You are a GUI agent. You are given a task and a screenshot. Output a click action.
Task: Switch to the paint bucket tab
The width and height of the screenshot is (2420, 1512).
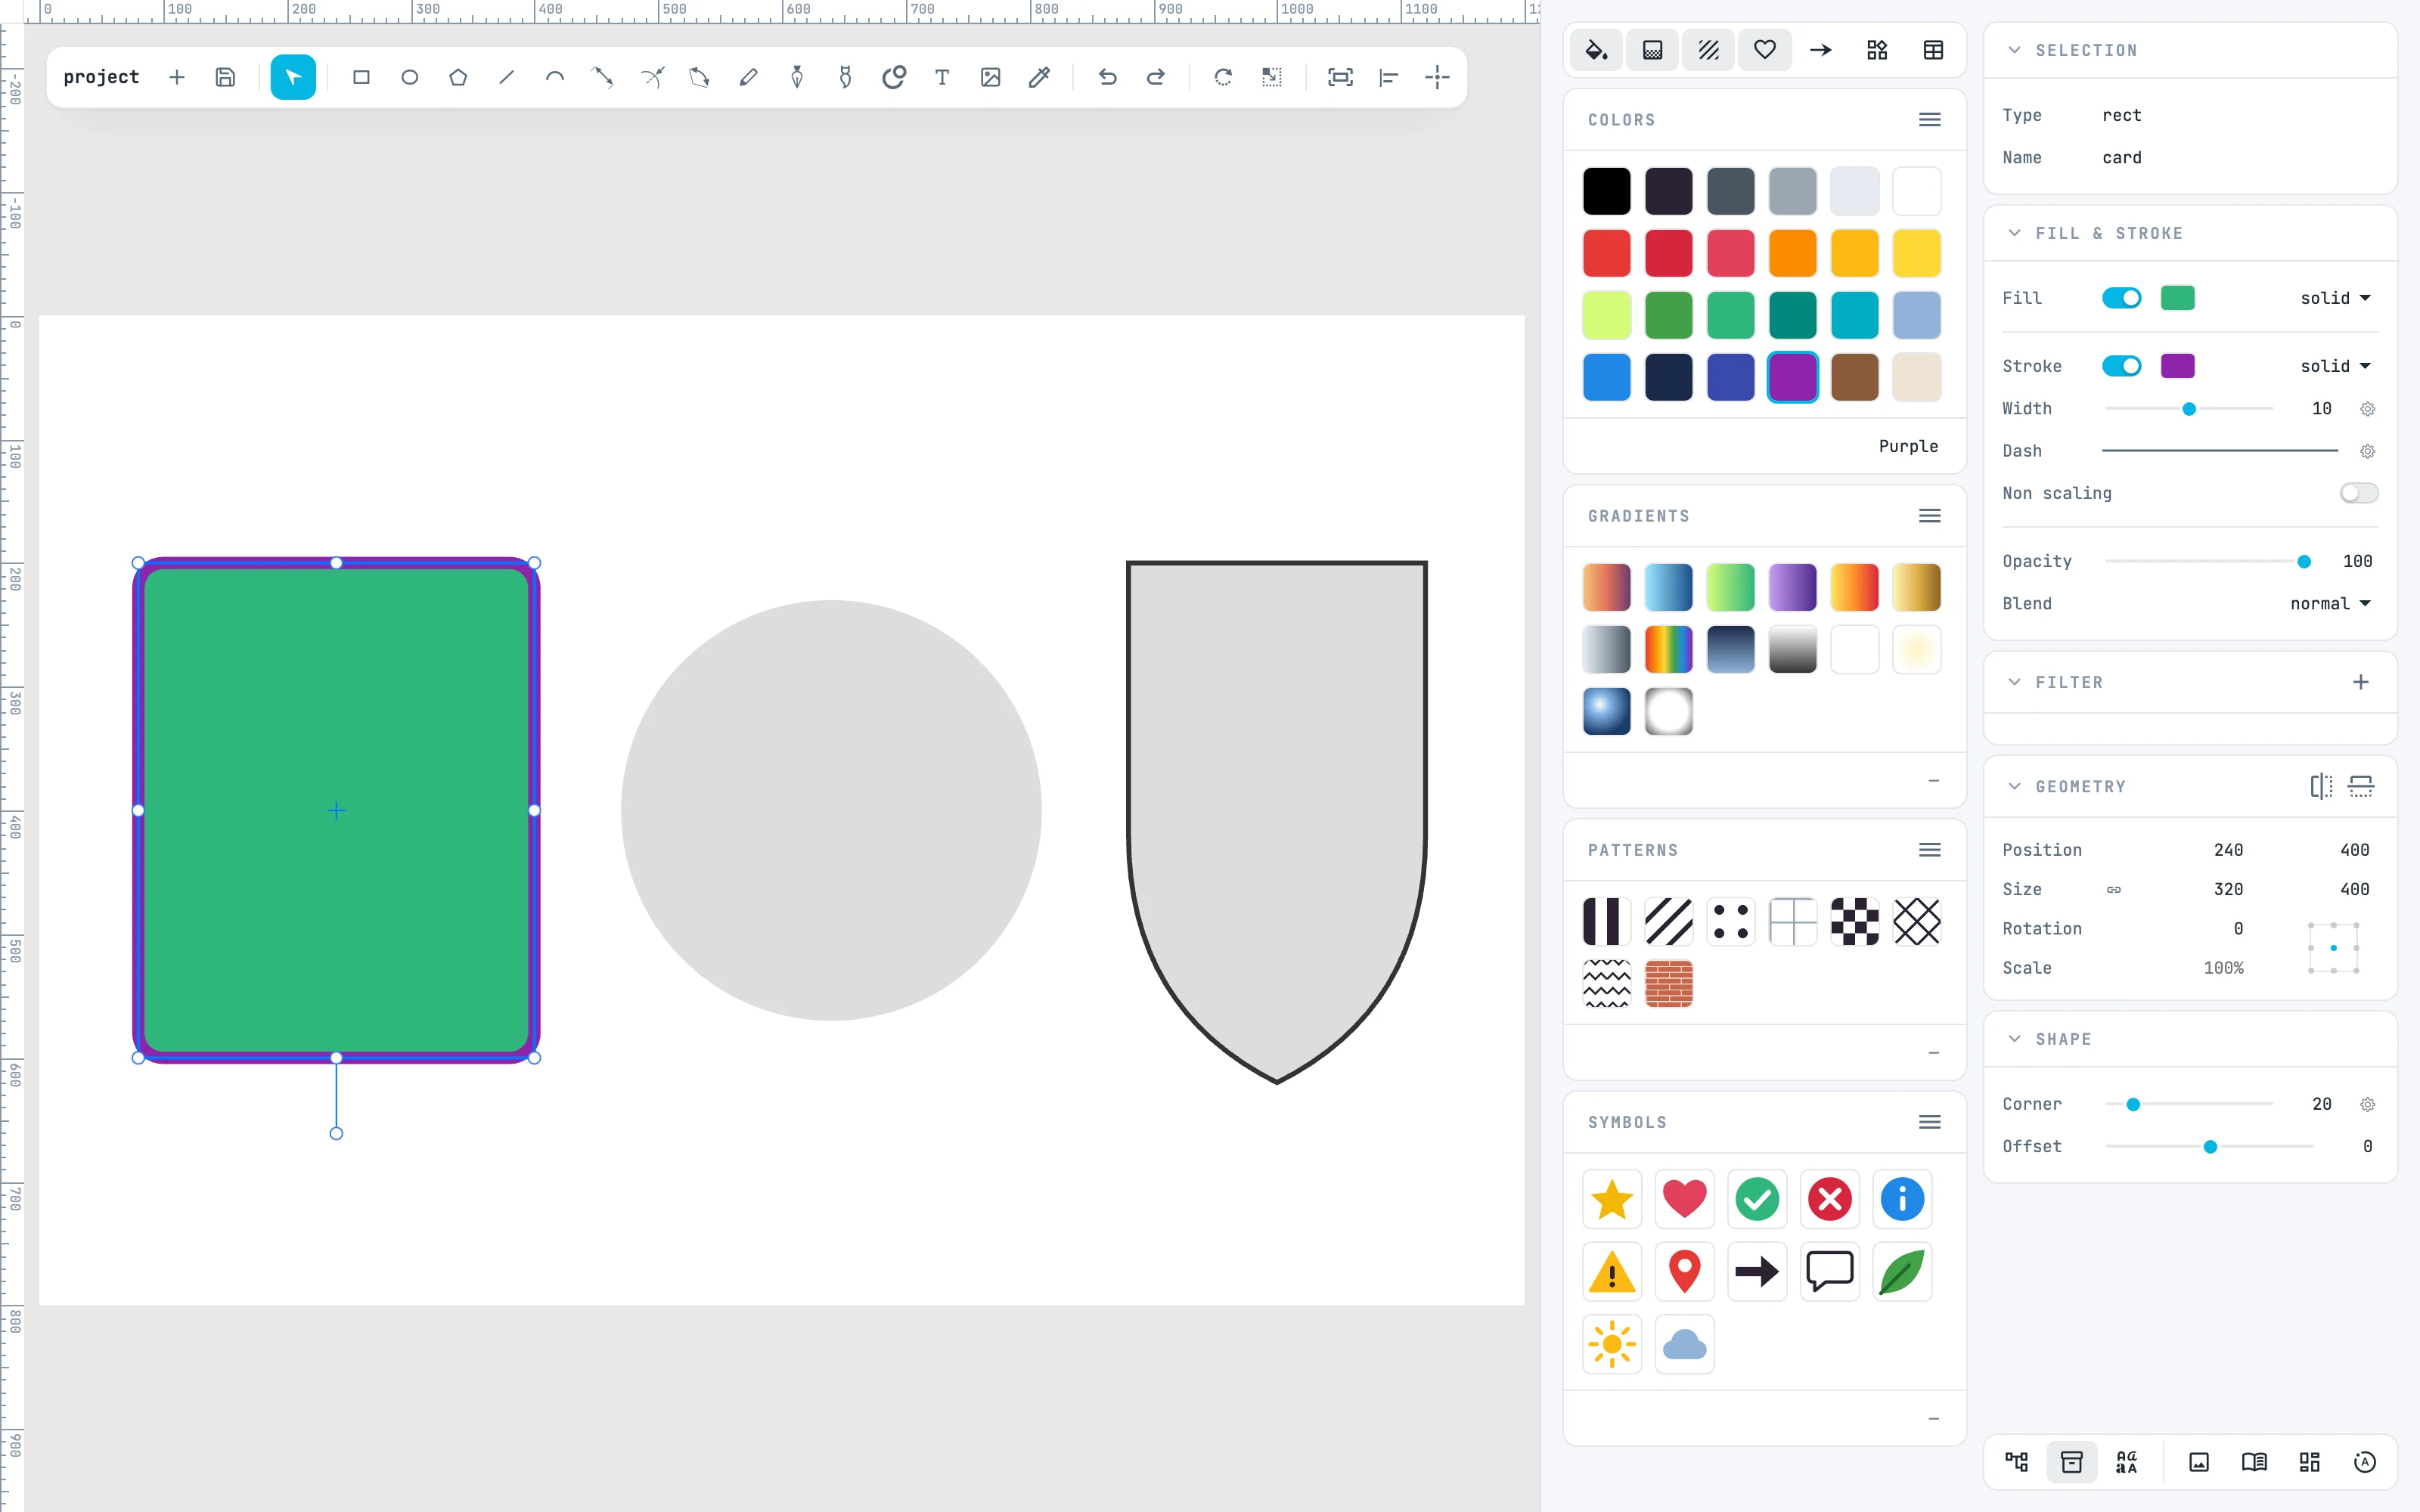[x=1596, y=50]
